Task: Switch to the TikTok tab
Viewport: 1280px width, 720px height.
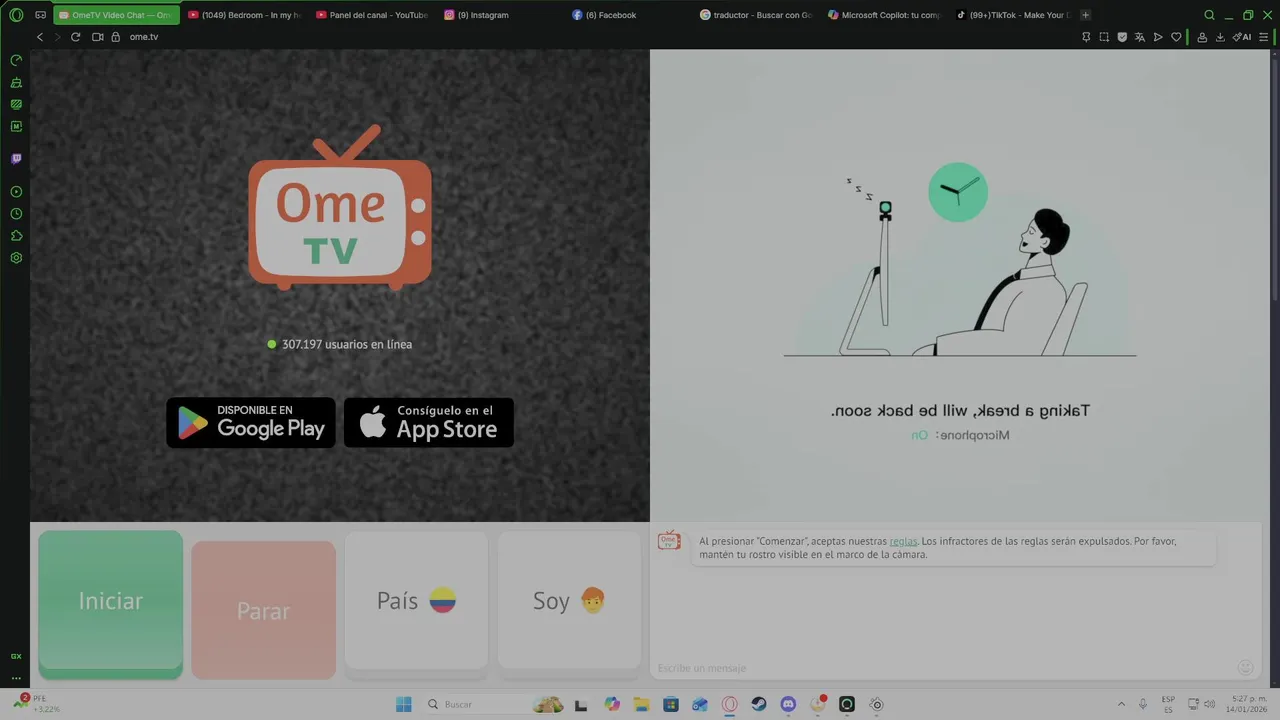Action: tap(1012, 15)
